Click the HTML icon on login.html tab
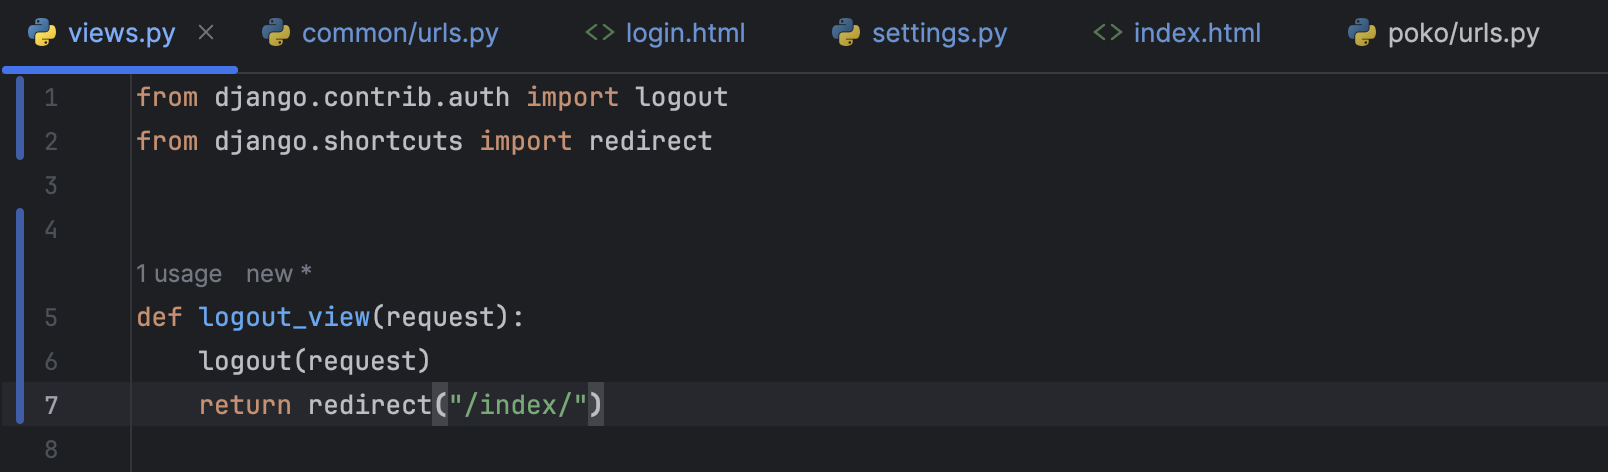This screenshot has width=1608, height=472. tap(599, 33)
